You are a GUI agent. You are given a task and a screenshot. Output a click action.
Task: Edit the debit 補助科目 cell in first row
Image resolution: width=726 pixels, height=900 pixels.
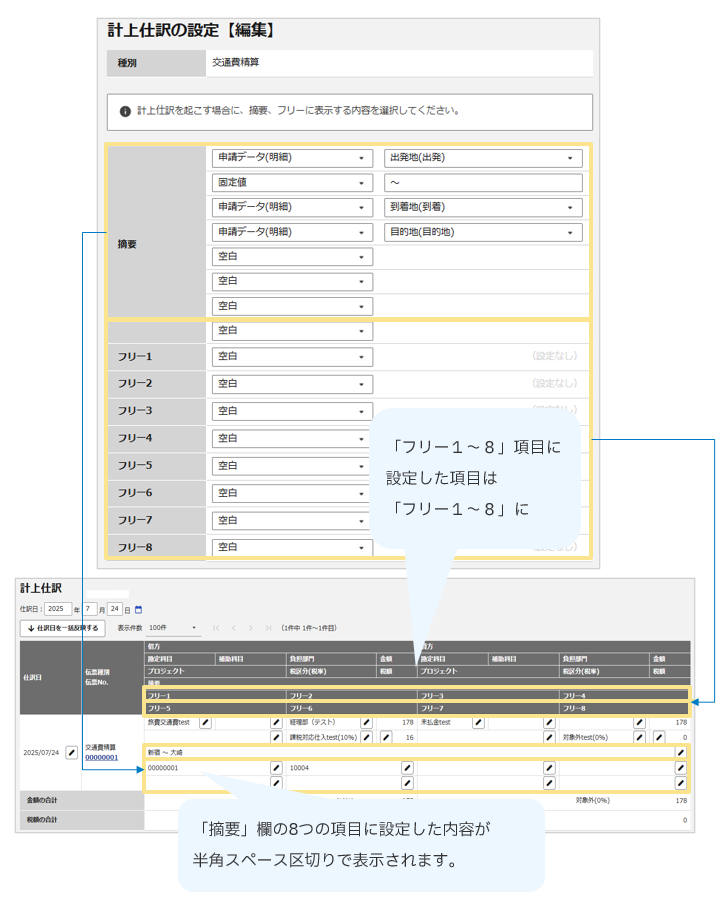point(276,722)
